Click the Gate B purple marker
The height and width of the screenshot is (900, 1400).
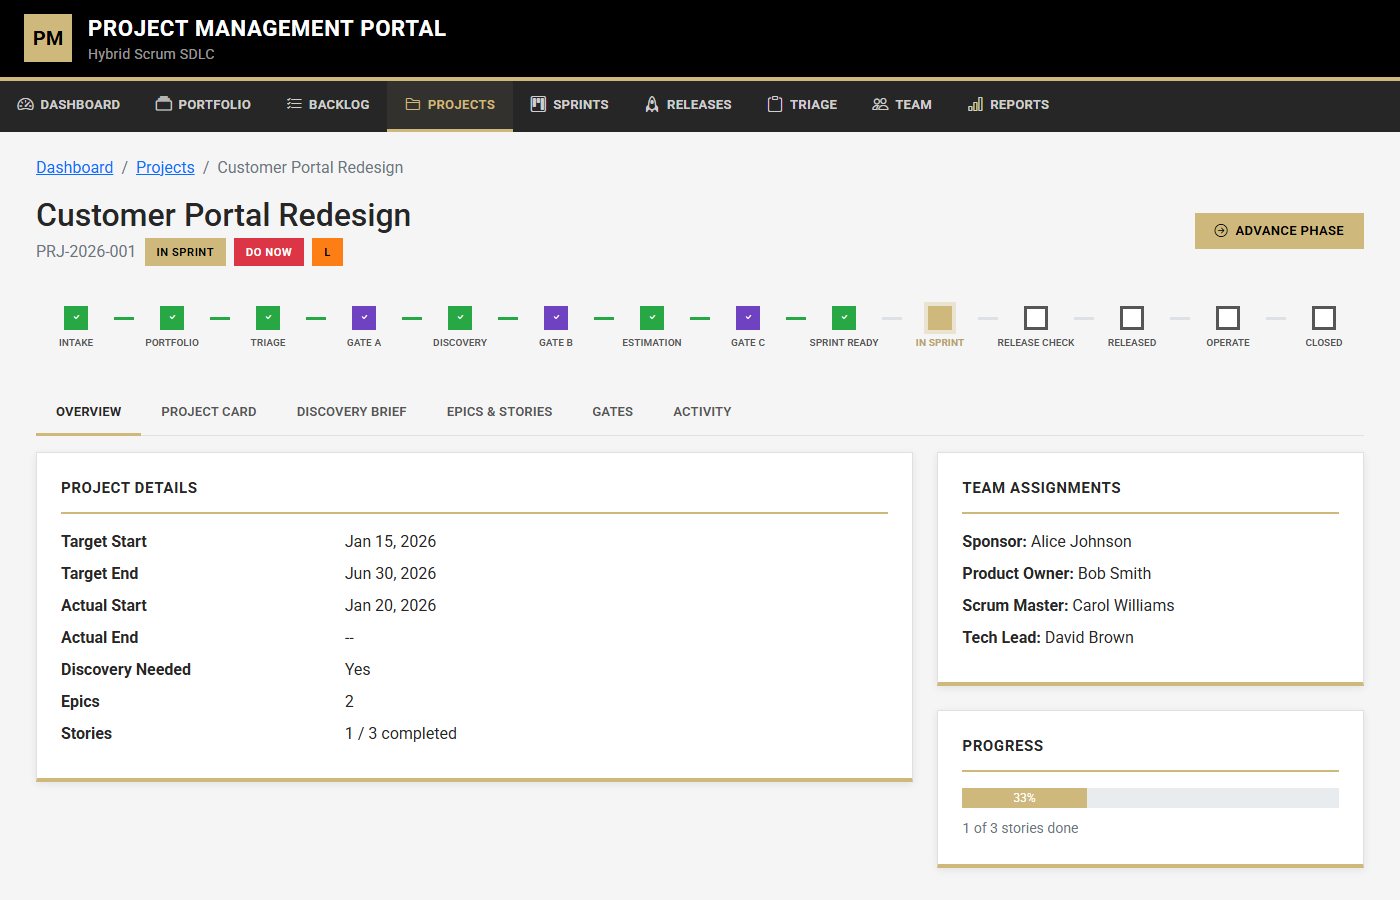pos(556,318)
